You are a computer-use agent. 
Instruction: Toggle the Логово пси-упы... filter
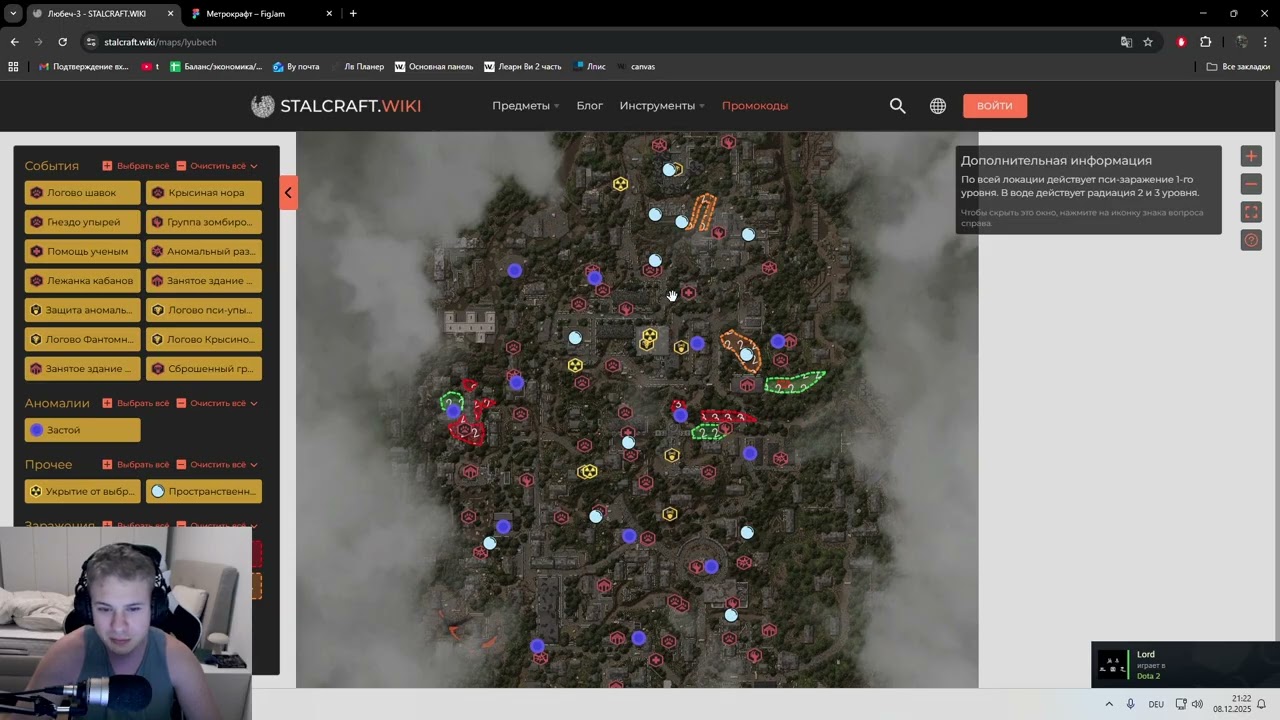tap(204, 310)
